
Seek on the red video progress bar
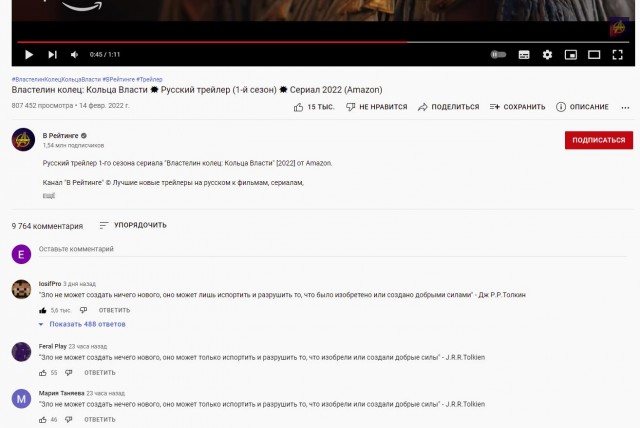tap(322, 42)
